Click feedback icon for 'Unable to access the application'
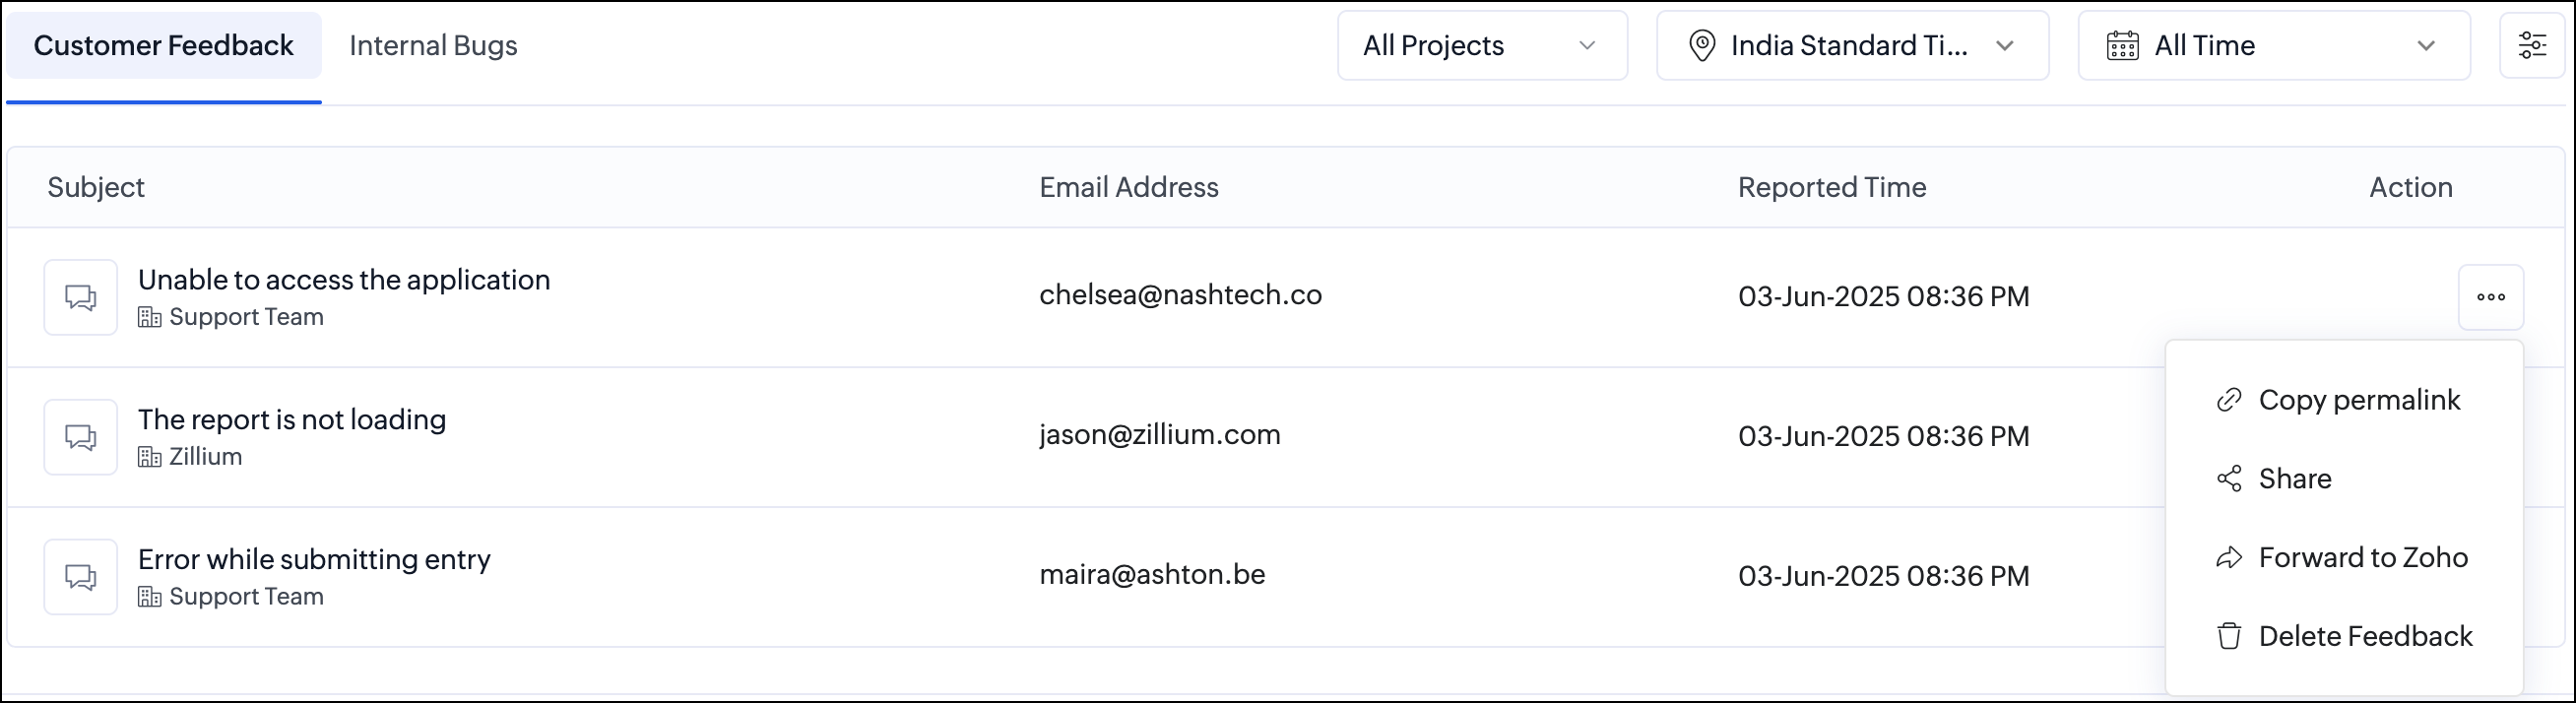2576x703 pixels. [x=81, y=297]
